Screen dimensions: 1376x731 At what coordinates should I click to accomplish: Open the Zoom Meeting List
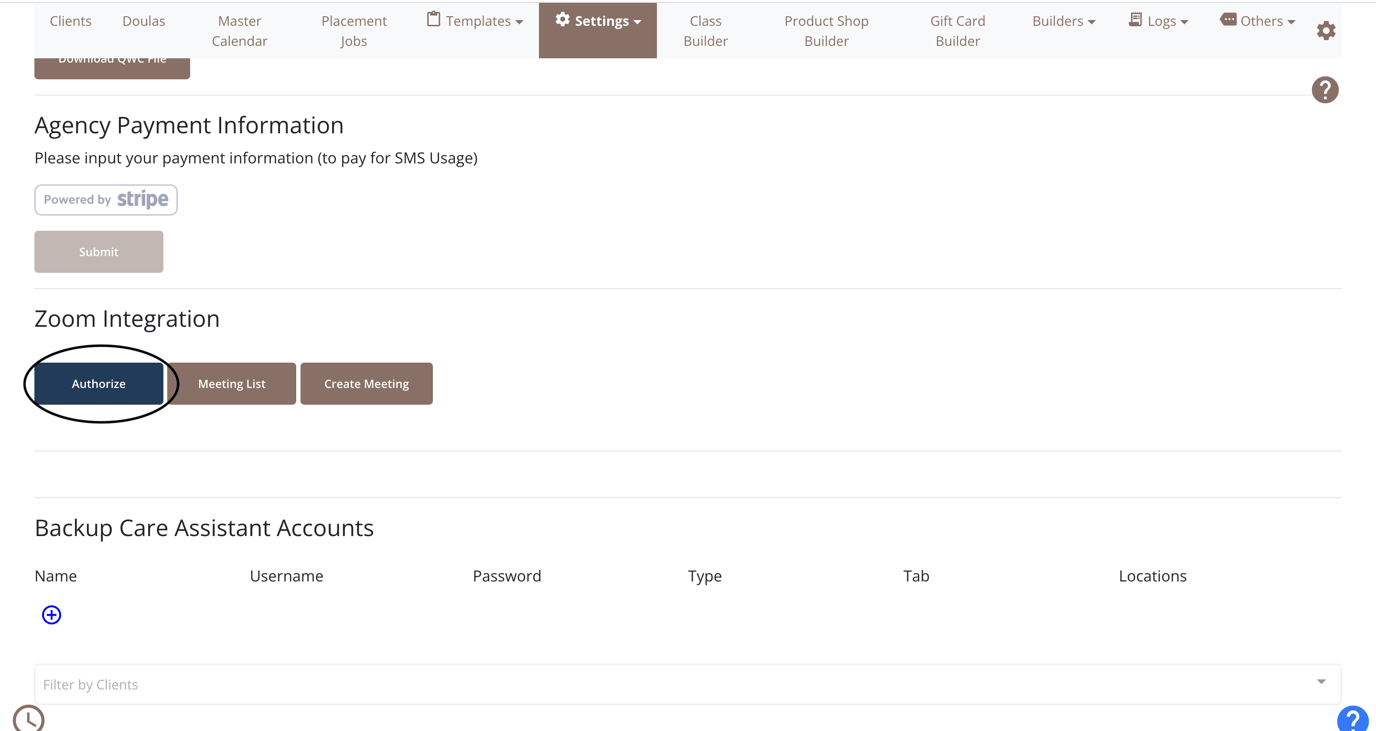pyautogui.click(x=231, y=383)
